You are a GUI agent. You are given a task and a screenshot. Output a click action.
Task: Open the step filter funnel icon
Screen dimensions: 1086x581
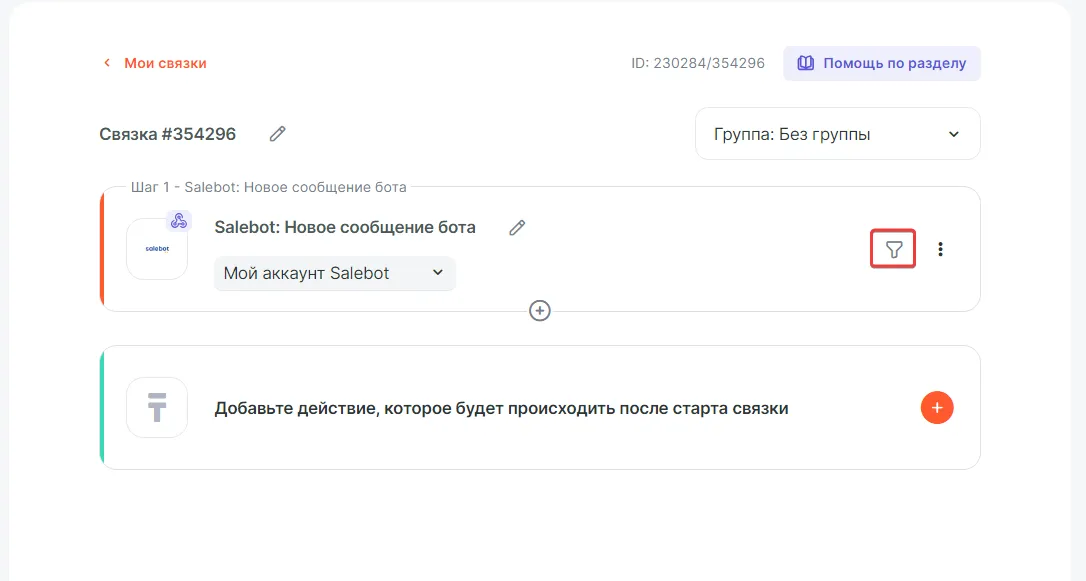894,249
